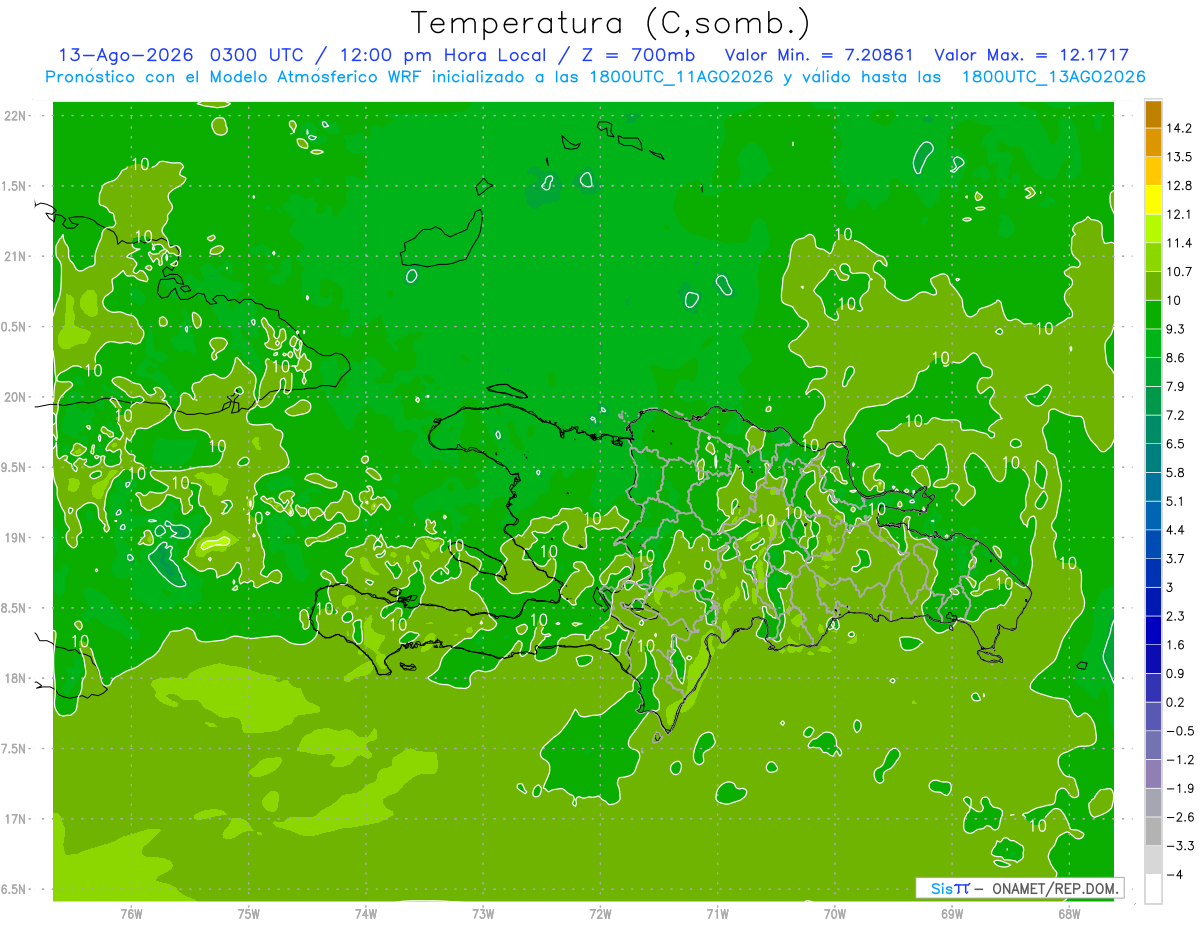Select initialization time '1800UTC_11AGO2026'
Screen dimensions: 1200x927
(677, 77)
